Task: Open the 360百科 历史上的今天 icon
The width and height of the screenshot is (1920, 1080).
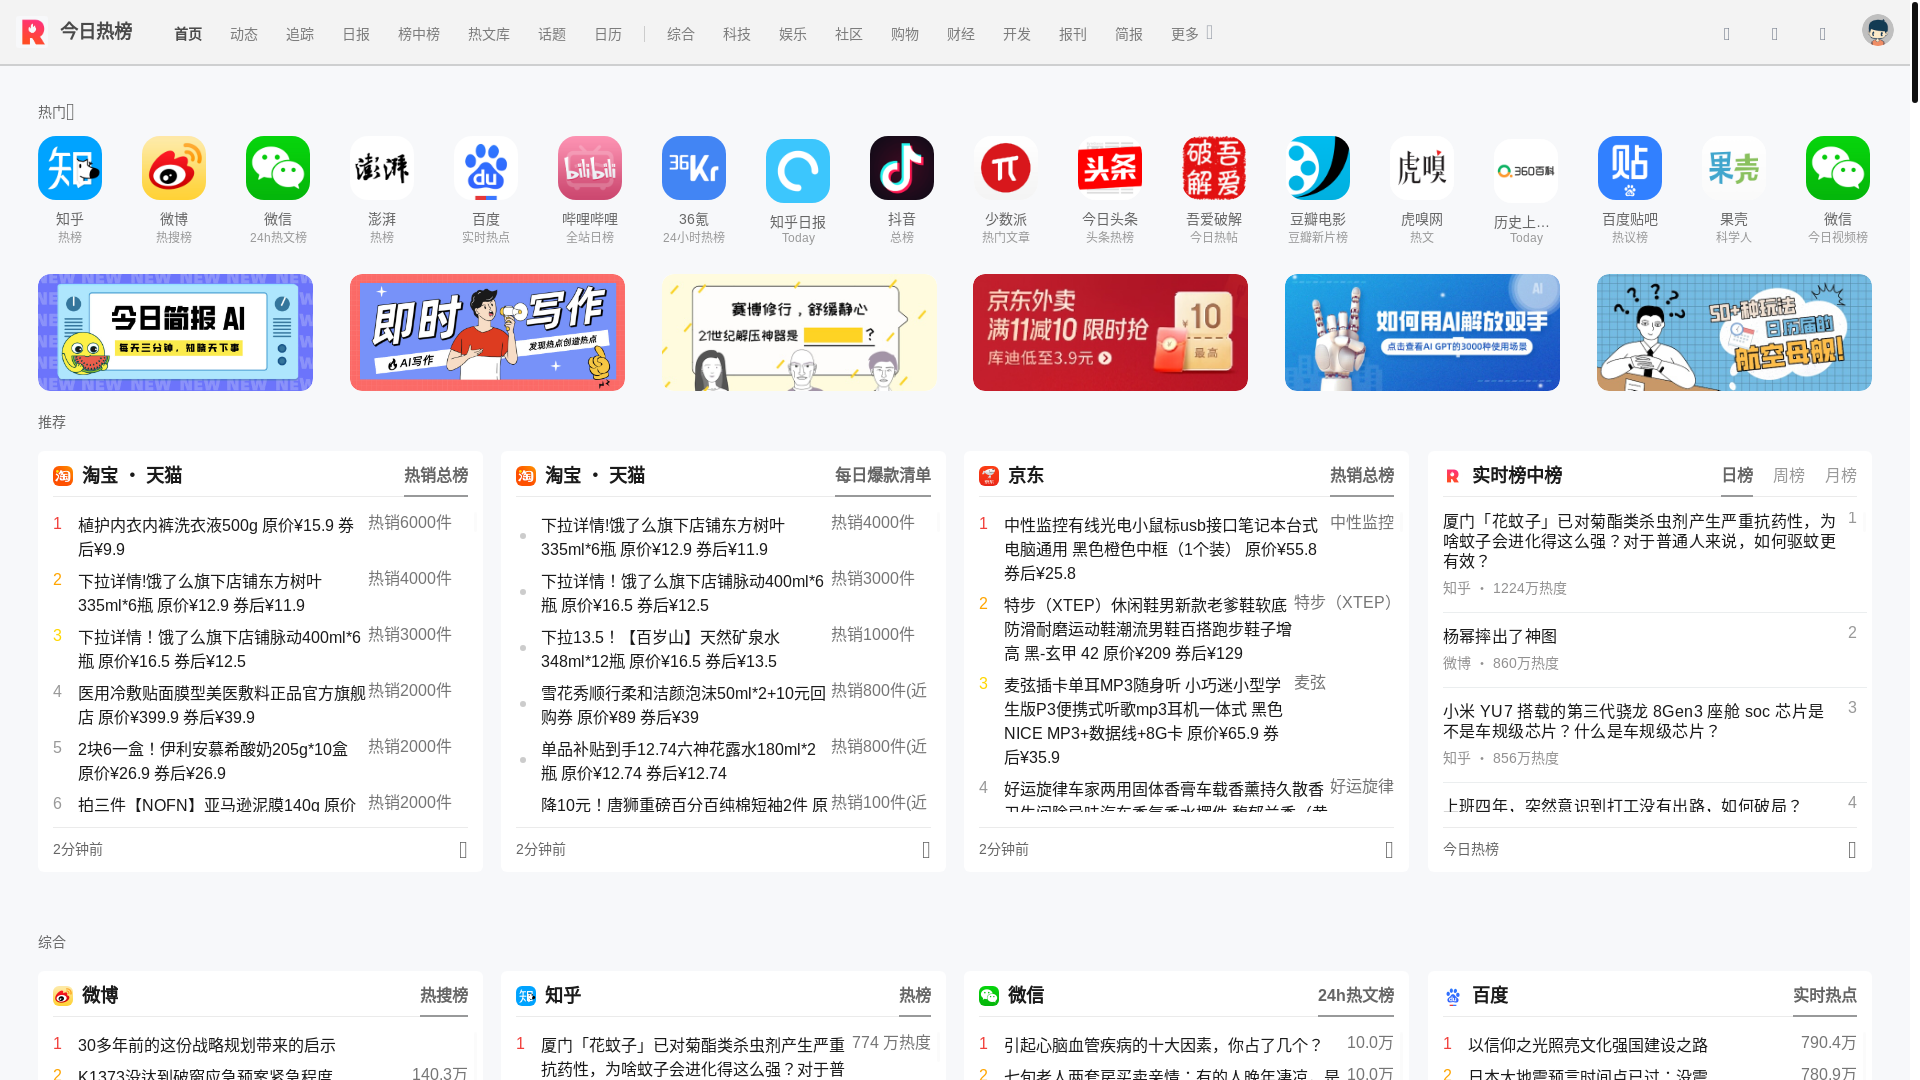Action: point(1526,171)
